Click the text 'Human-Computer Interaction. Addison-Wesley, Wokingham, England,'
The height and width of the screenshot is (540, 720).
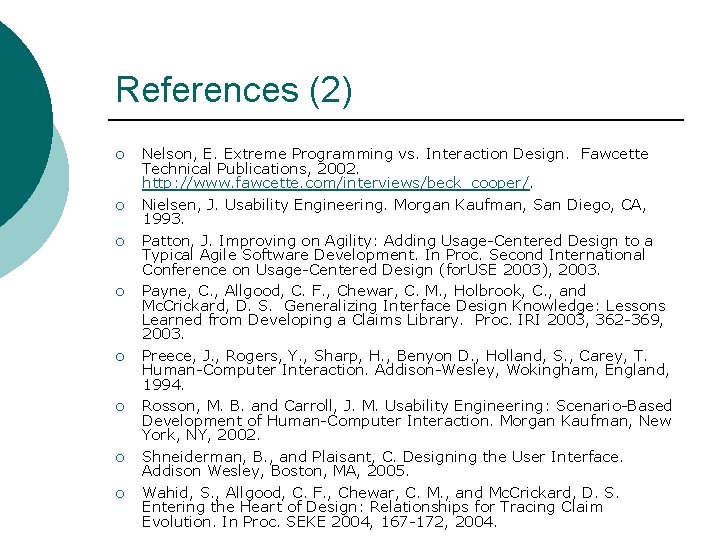click(x=405, y=370)
